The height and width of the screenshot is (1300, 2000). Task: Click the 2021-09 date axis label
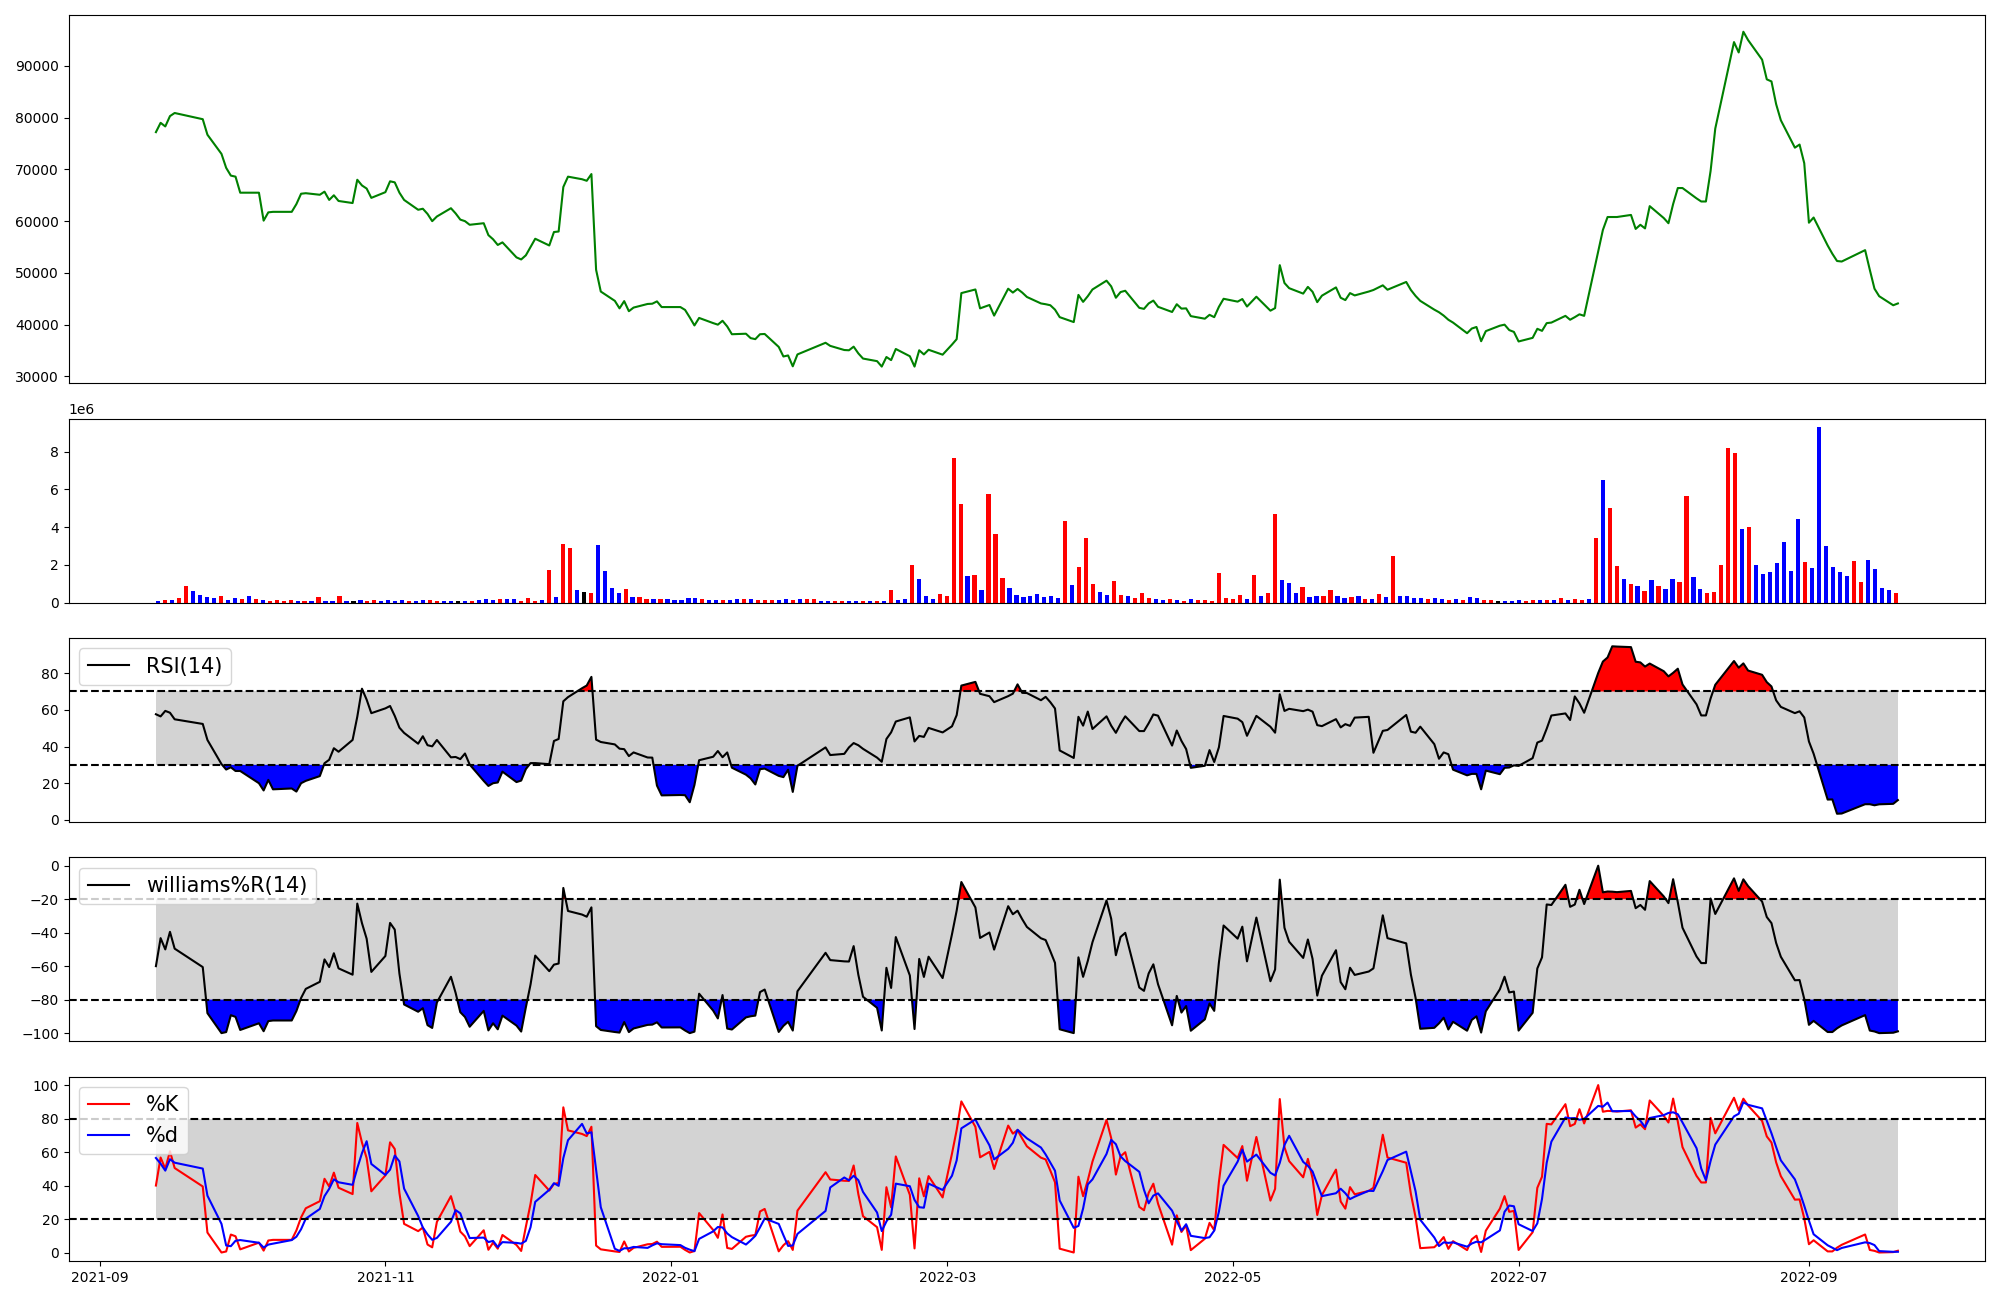[x=100, y=1277]
